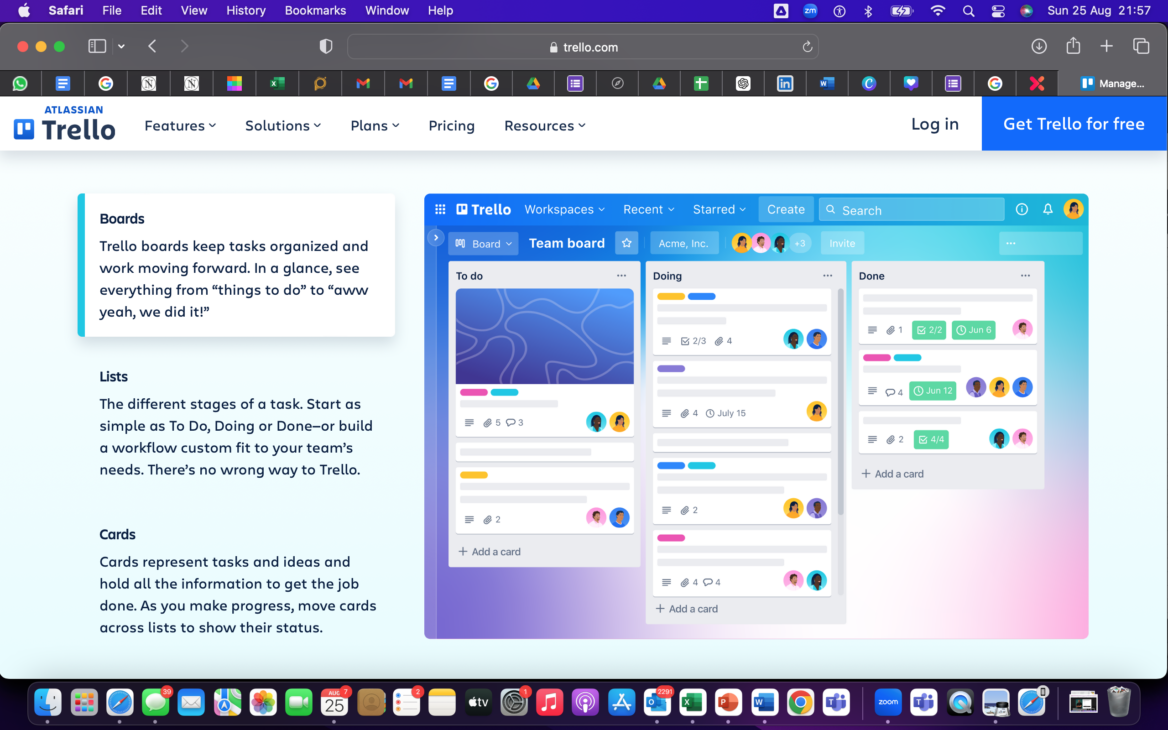Open new tab with plus icon
The height and width of the screenshot is (730, 1168).
point(1106,46)
